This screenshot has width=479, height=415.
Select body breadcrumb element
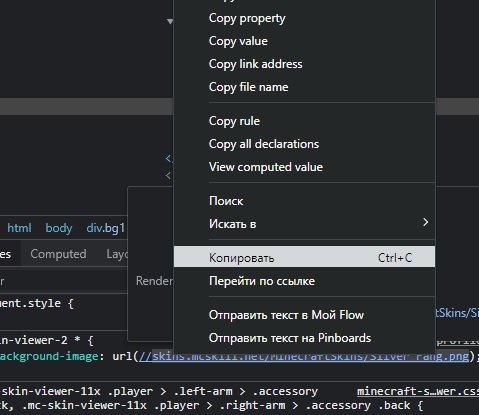pyautogui.click(x=59, y=228)
